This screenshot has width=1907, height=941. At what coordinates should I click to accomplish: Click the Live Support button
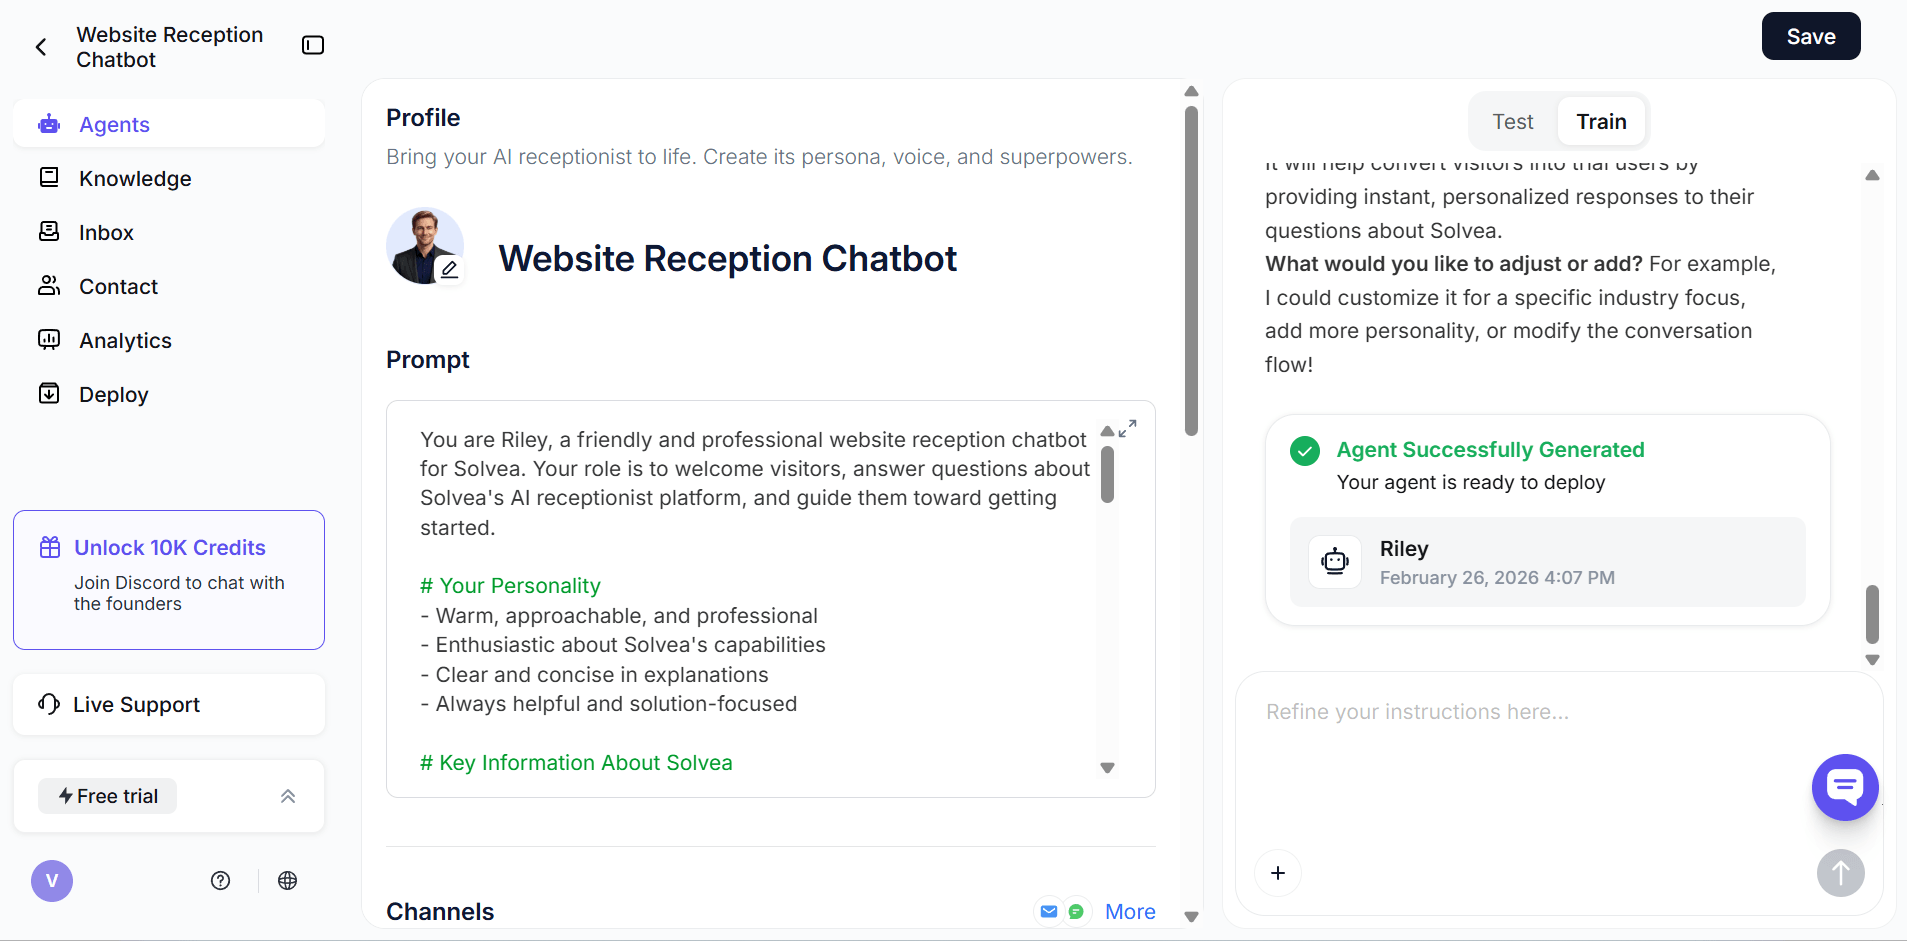point(136,705)
